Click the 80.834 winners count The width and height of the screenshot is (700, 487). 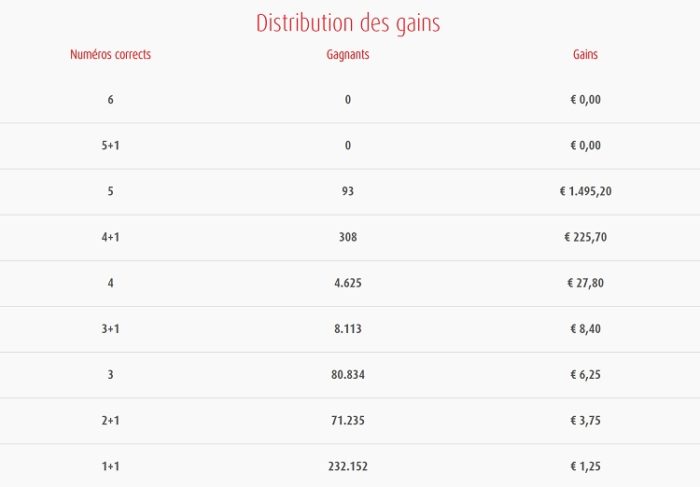pyautogui.click(x=348, y=374)
